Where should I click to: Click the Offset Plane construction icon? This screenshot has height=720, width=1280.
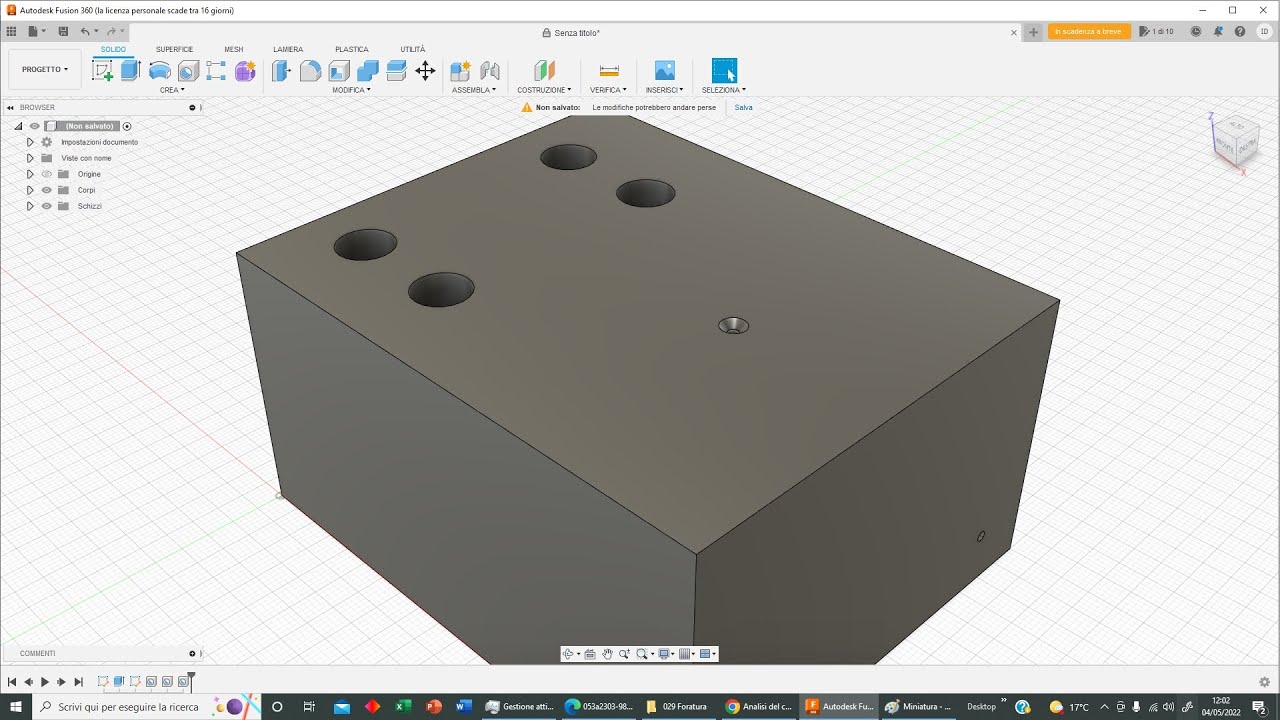point(544,71)
